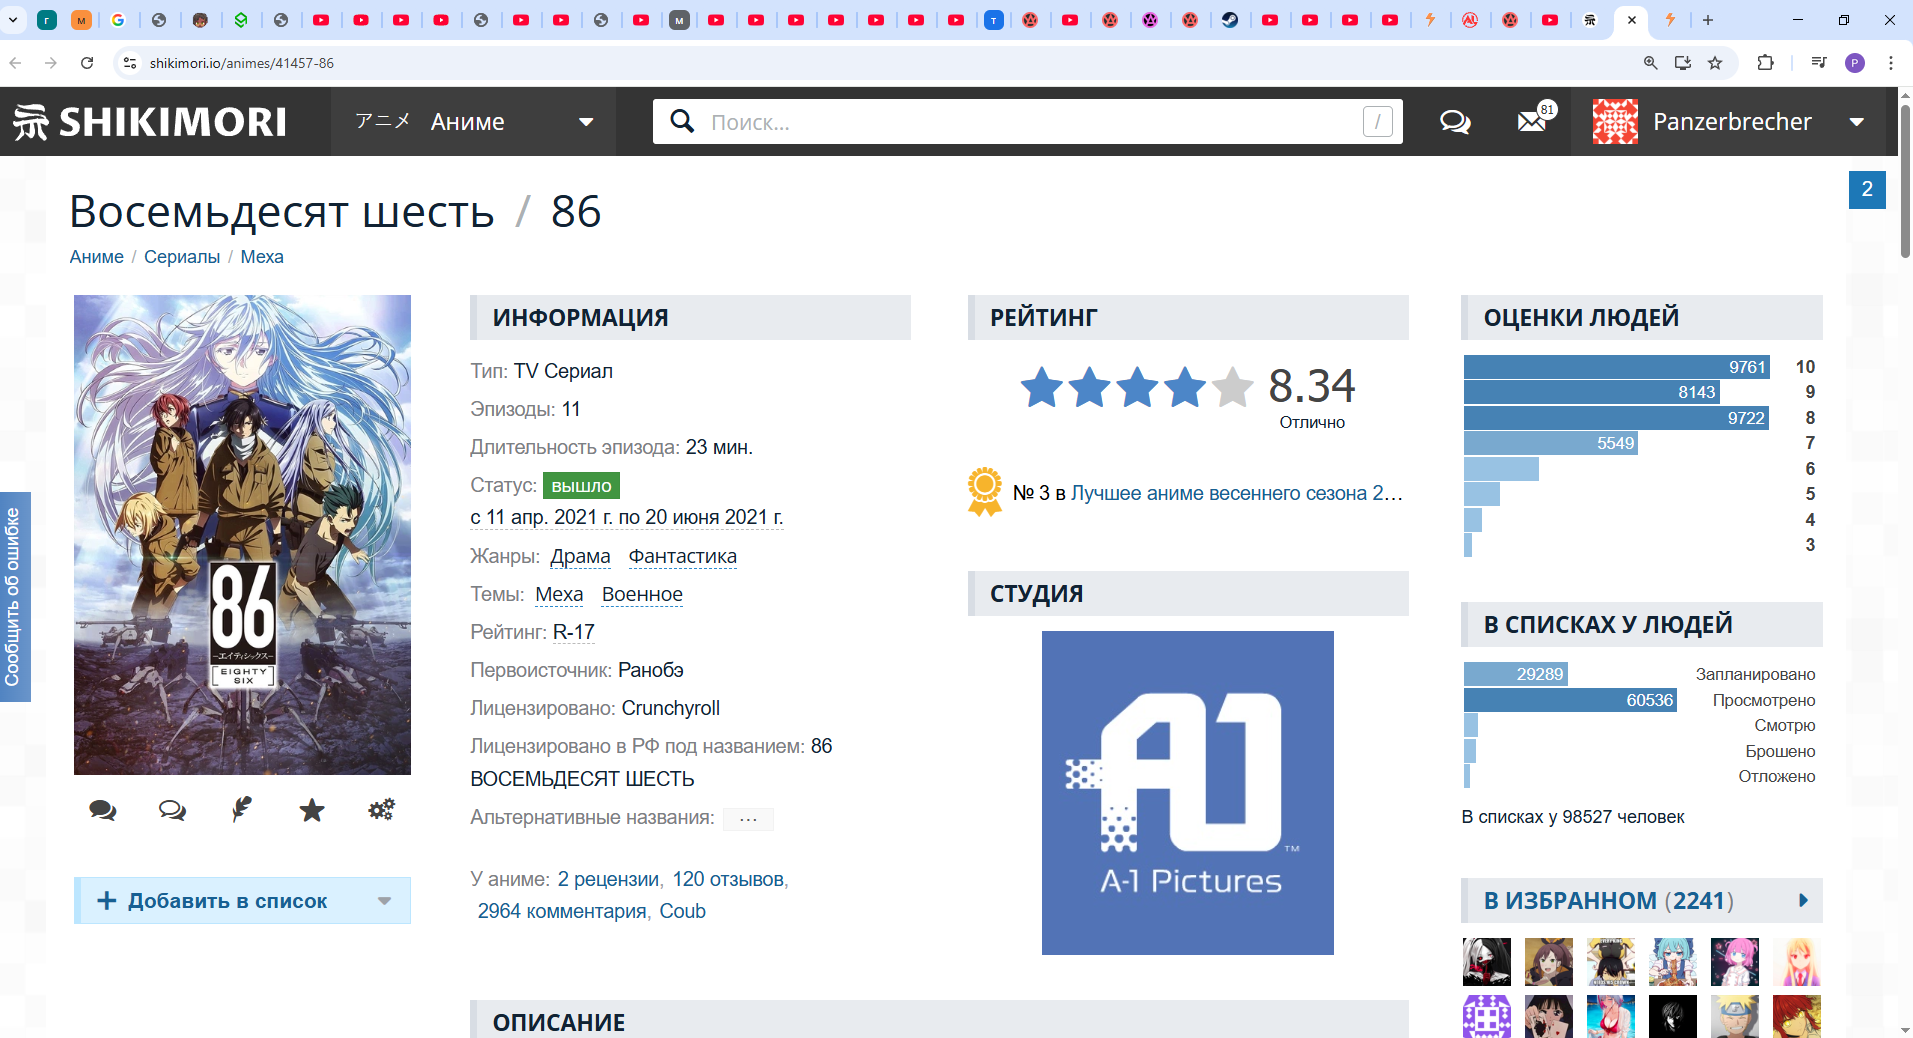This screenshot has height=1038, width=1913.
Task: Open the Меха theme link
Action: pos(559,594)
